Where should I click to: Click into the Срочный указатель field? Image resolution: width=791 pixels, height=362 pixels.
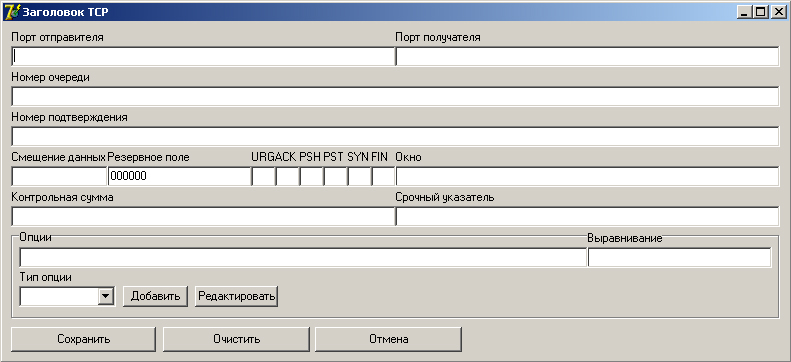[587, 217]
